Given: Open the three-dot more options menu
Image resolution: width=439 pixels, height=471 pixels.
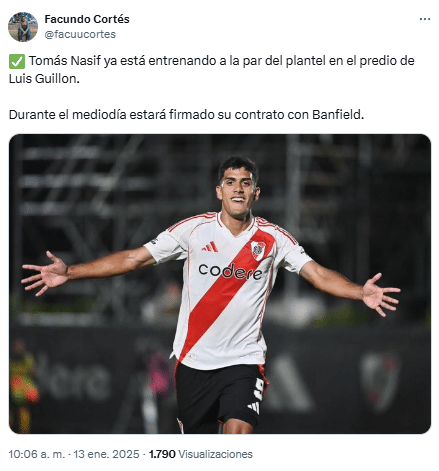Looking at the screenshot, I should pos(425,19).
